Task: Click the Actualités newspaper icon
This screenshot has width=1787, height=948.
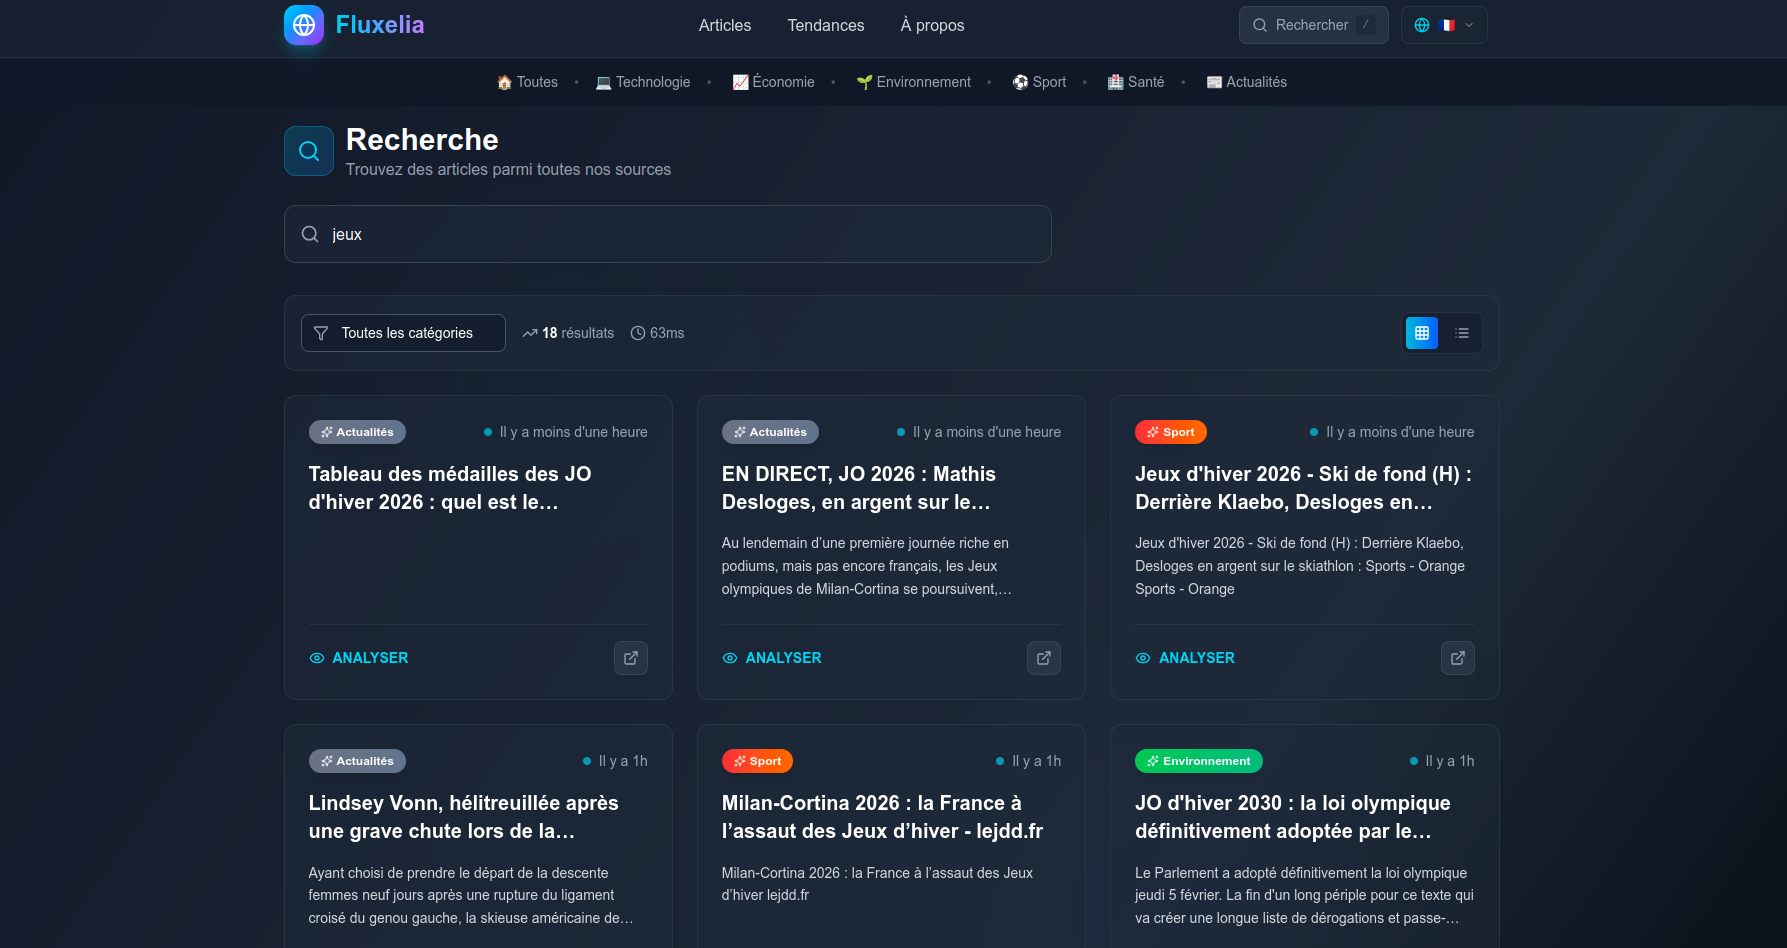Action: click(1213, 81)
